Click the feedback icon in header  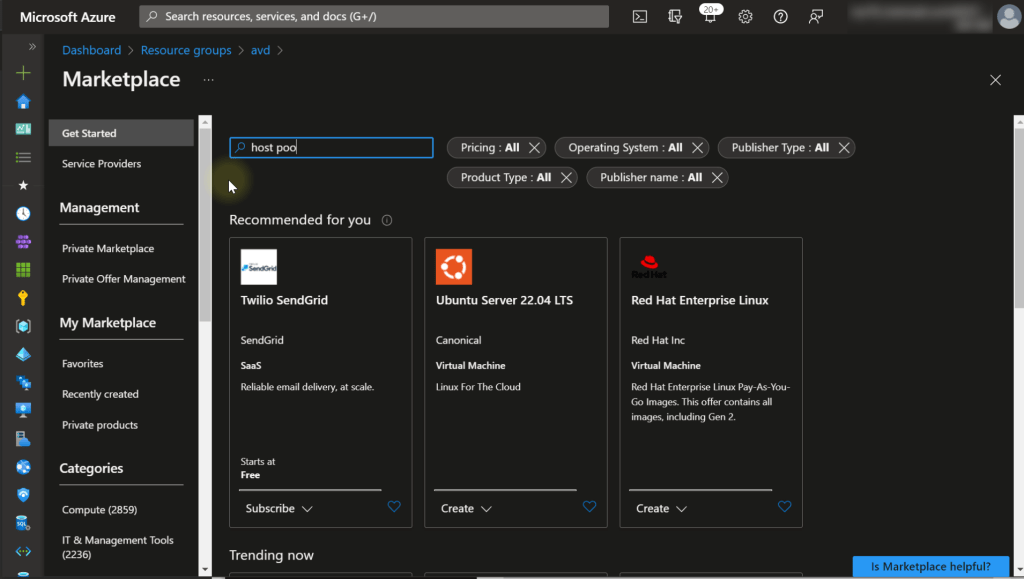point(817,17)
